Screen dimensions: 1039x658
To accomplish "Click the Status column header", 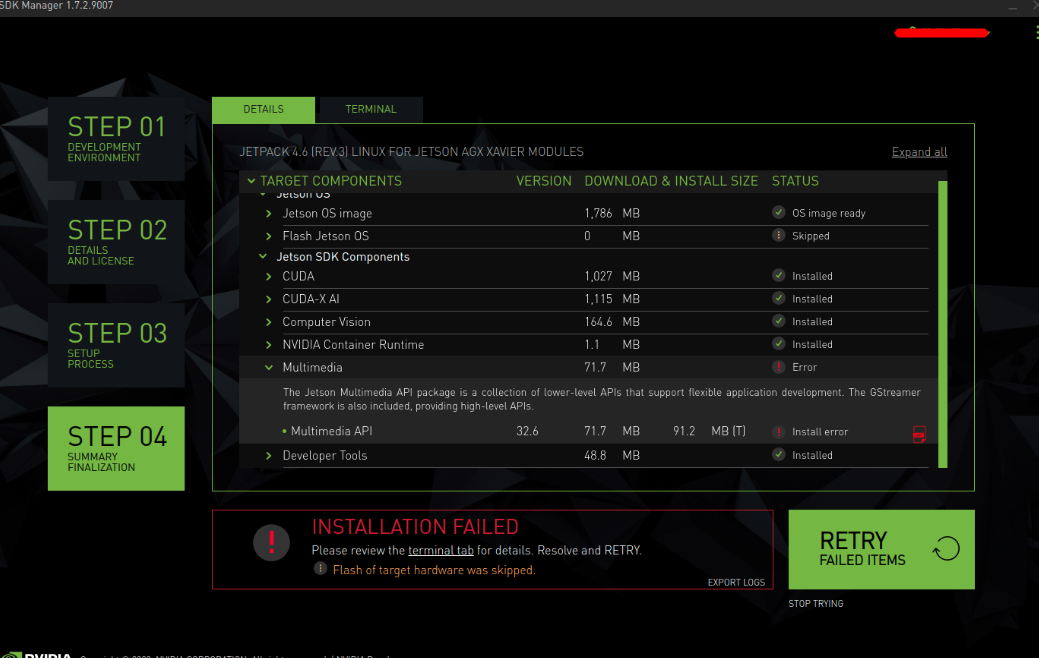I will [795, 181].
